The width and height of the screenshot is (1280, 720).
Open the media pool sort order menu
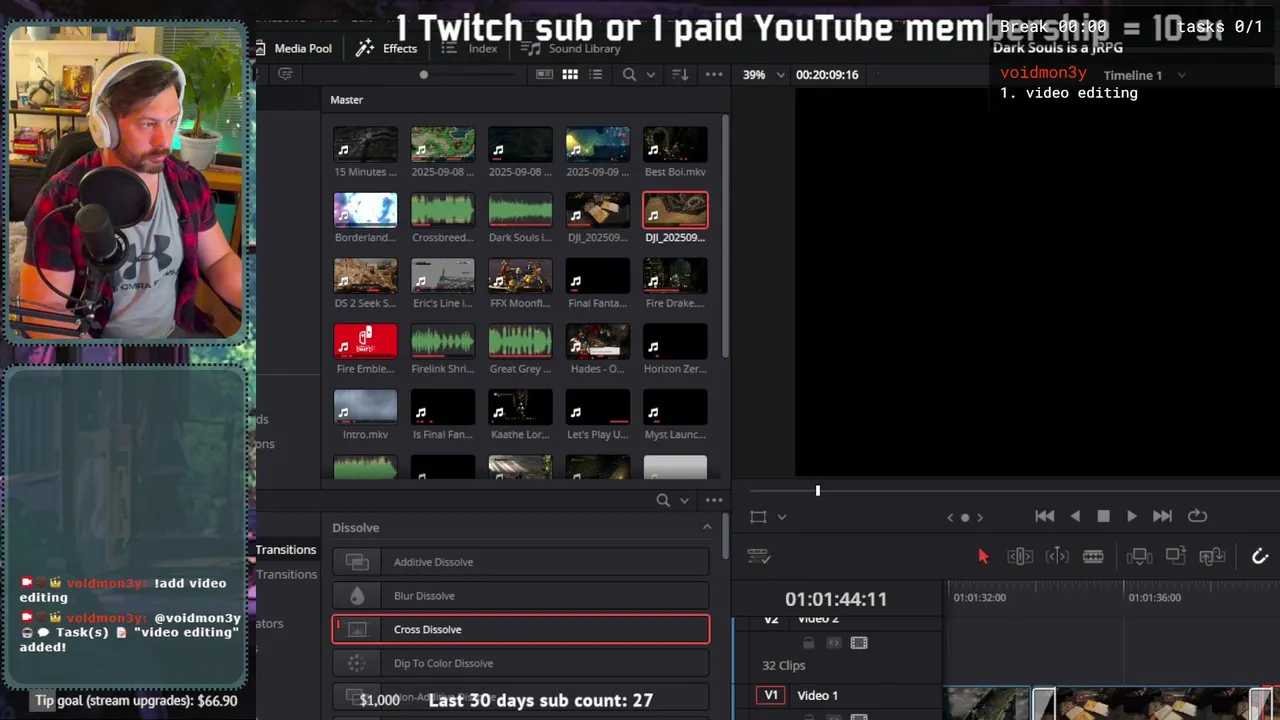tap(680, 74)
